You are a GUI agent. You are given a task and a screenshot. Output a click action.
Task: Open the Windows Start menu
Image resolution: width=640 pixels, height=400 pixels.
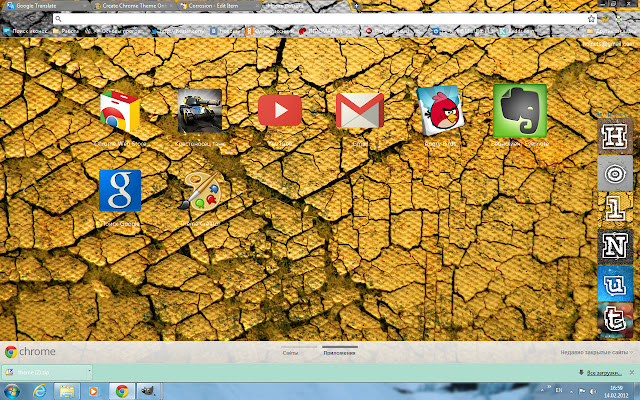[11, 392]
